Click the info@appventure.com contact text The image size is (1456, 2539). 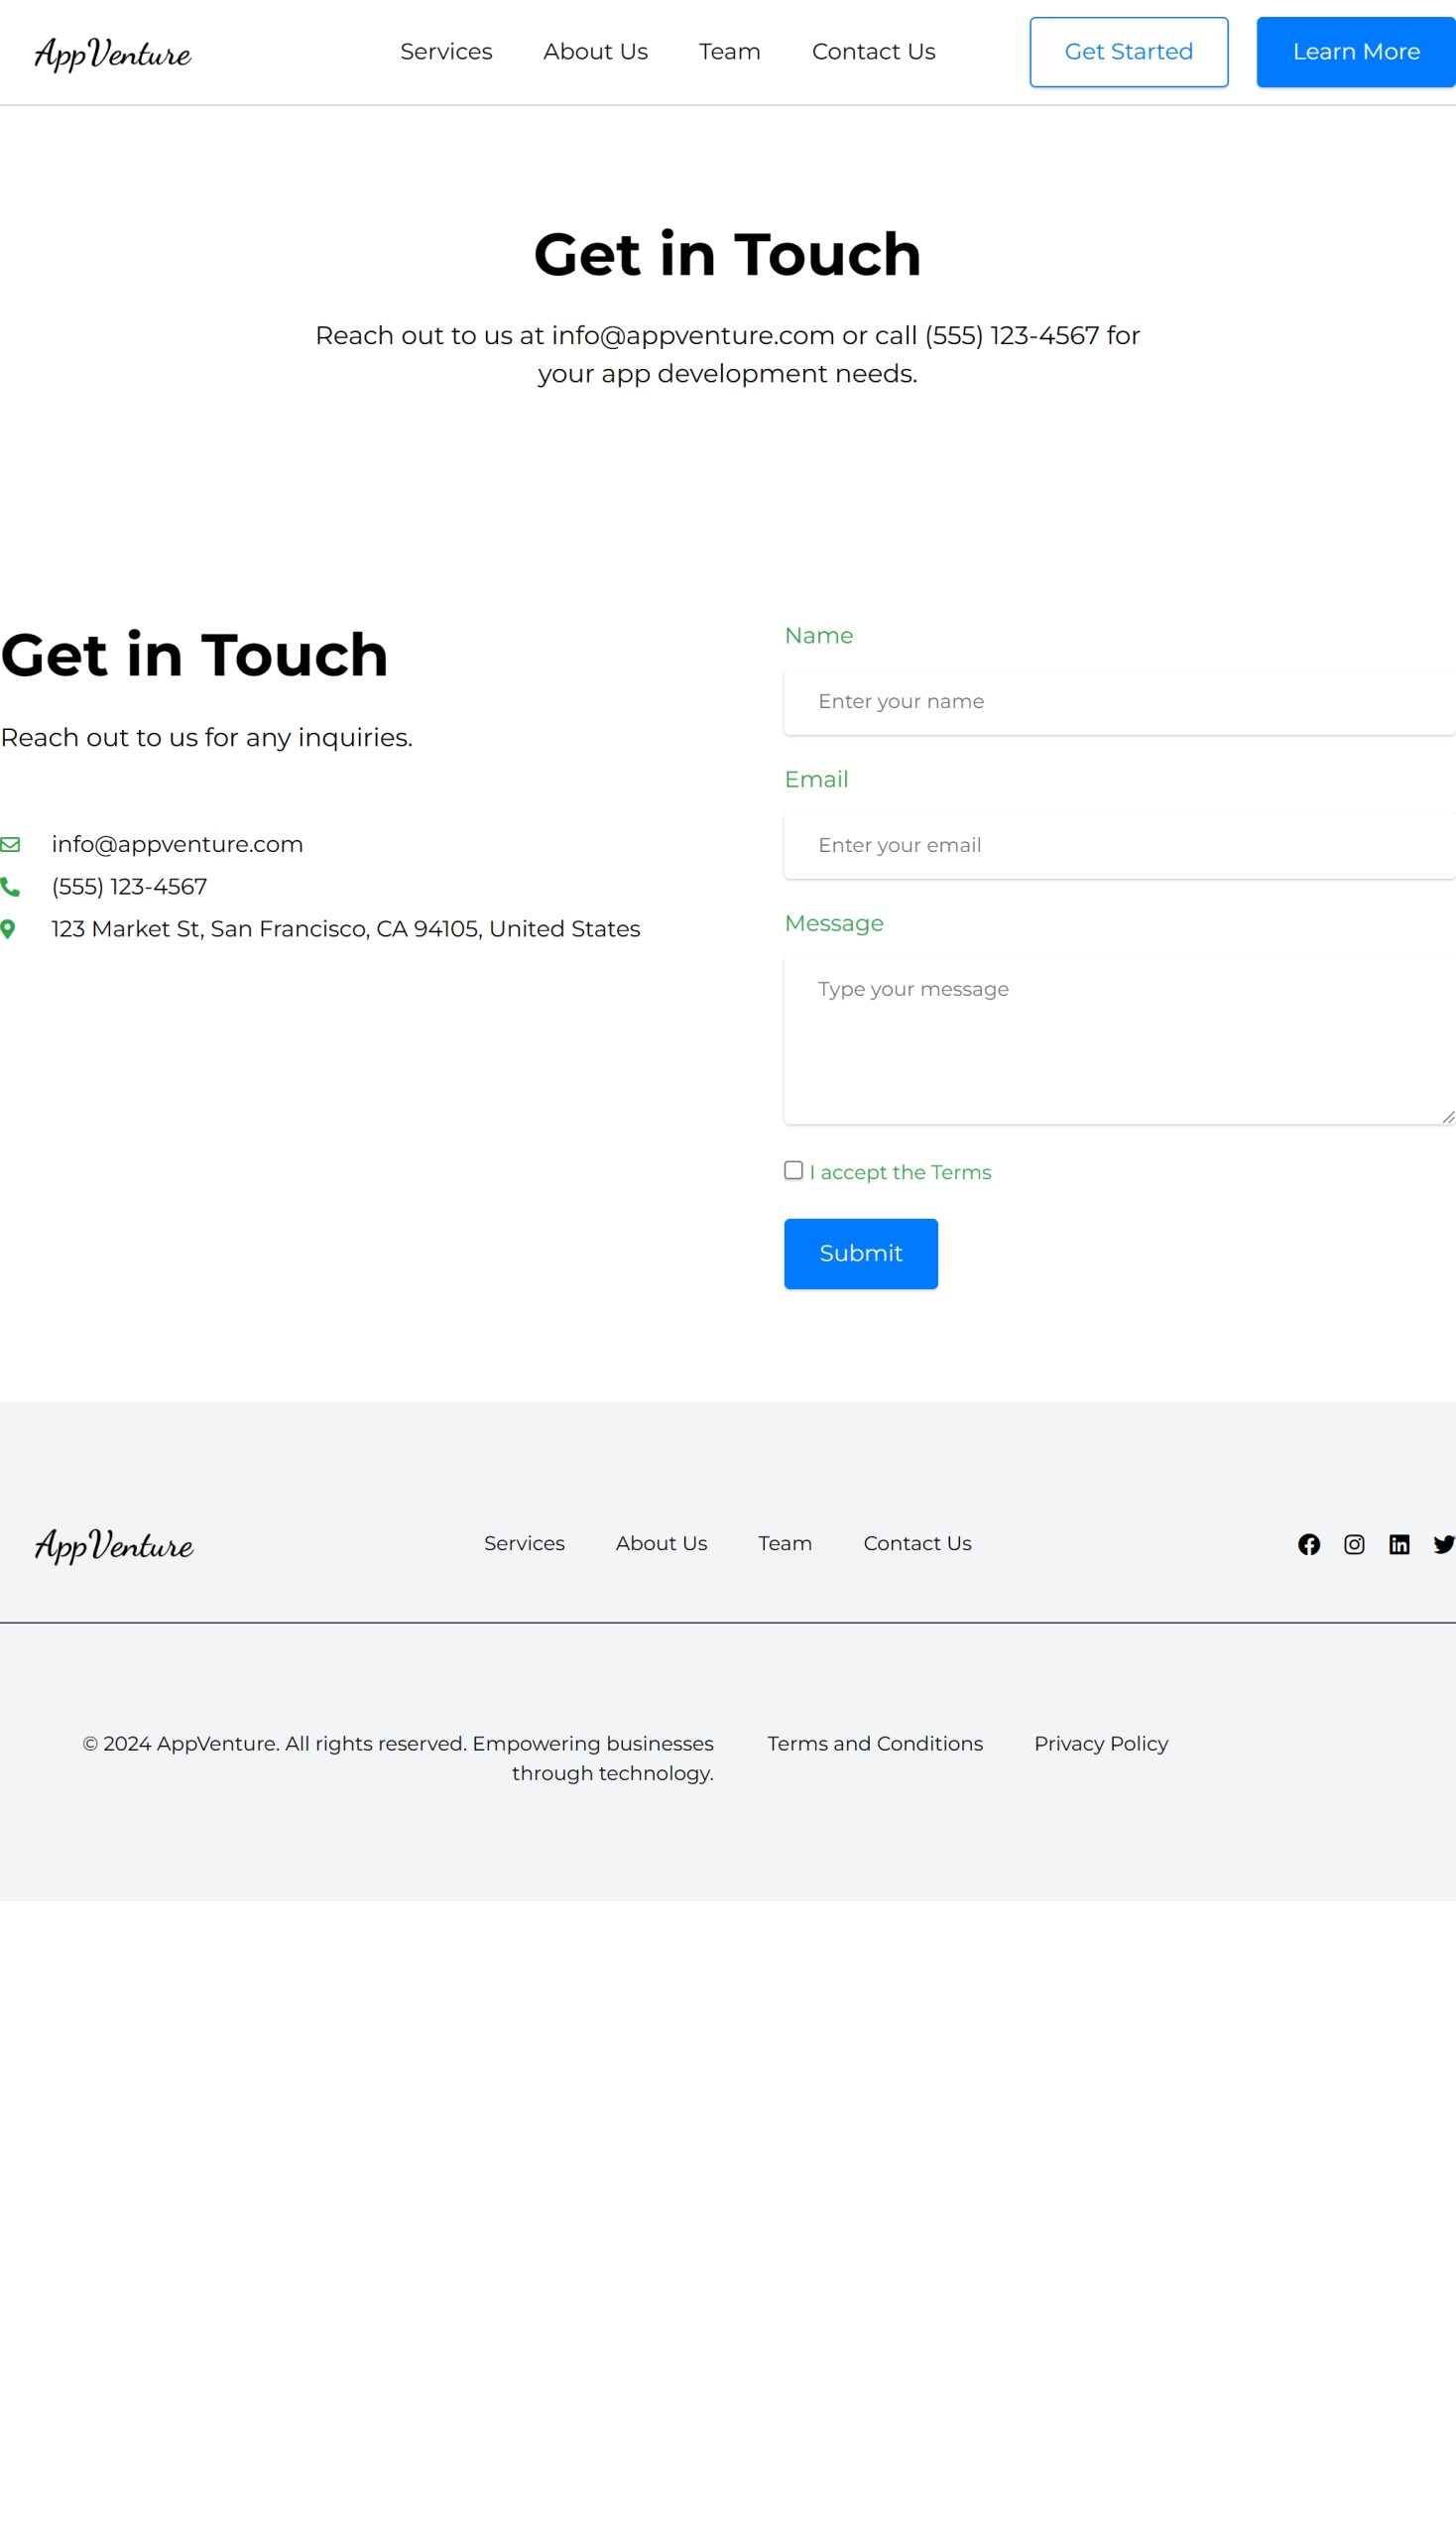tap(177, 844)
